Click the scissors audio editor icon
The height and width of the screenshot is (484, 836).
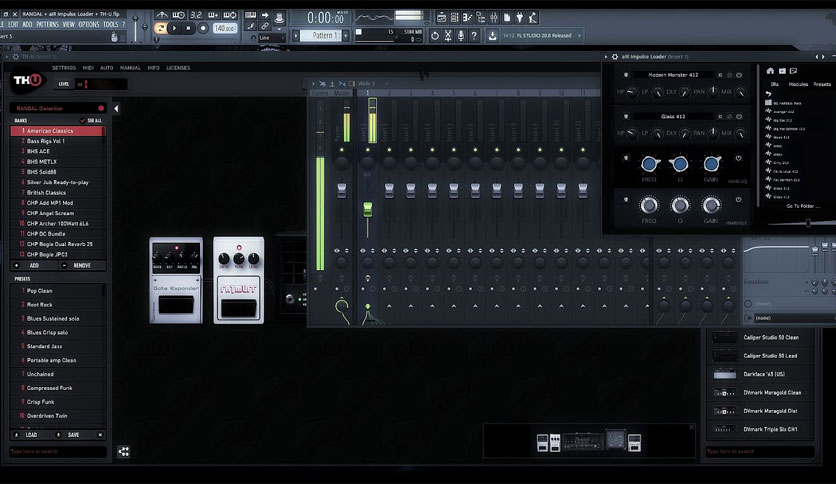point(448,36)
